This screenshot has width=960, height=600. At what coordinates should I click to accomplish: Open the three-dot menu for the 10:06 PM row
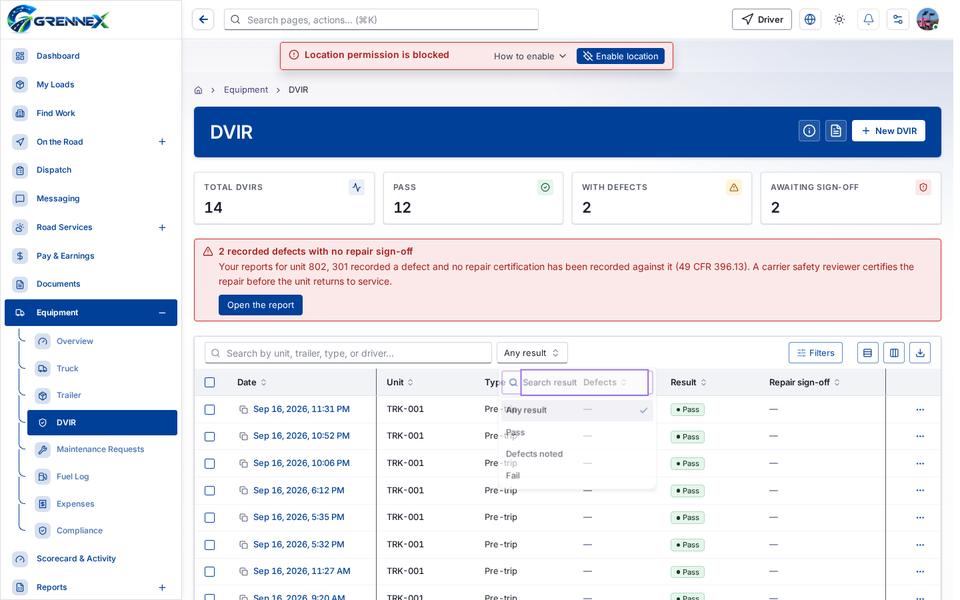pos(920,463)
